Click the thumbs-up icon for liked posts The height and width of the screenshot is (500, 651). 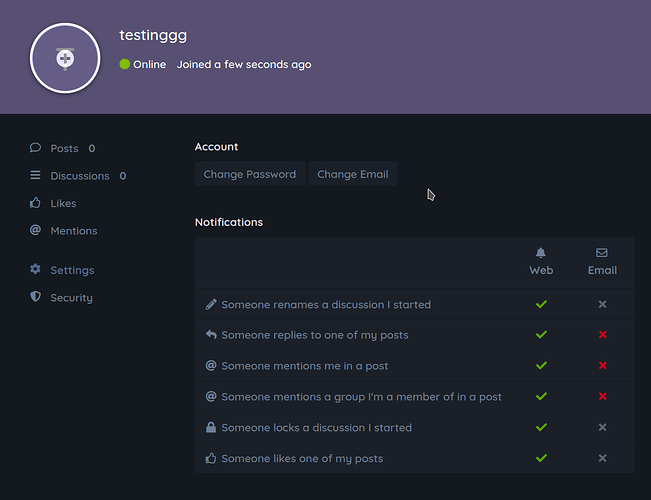[x=211, y=458]
